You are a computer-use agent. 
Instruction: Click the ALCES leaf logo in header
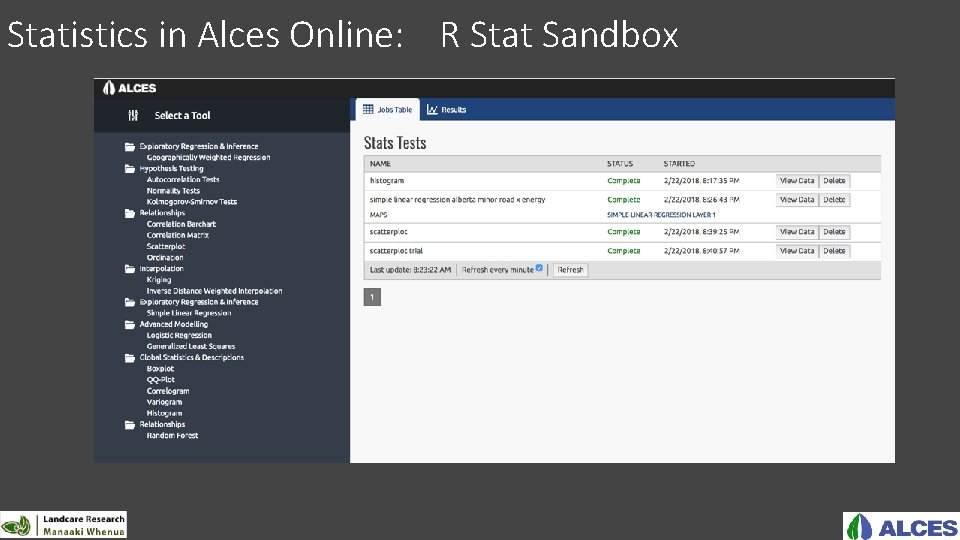[x=109, y=88]
